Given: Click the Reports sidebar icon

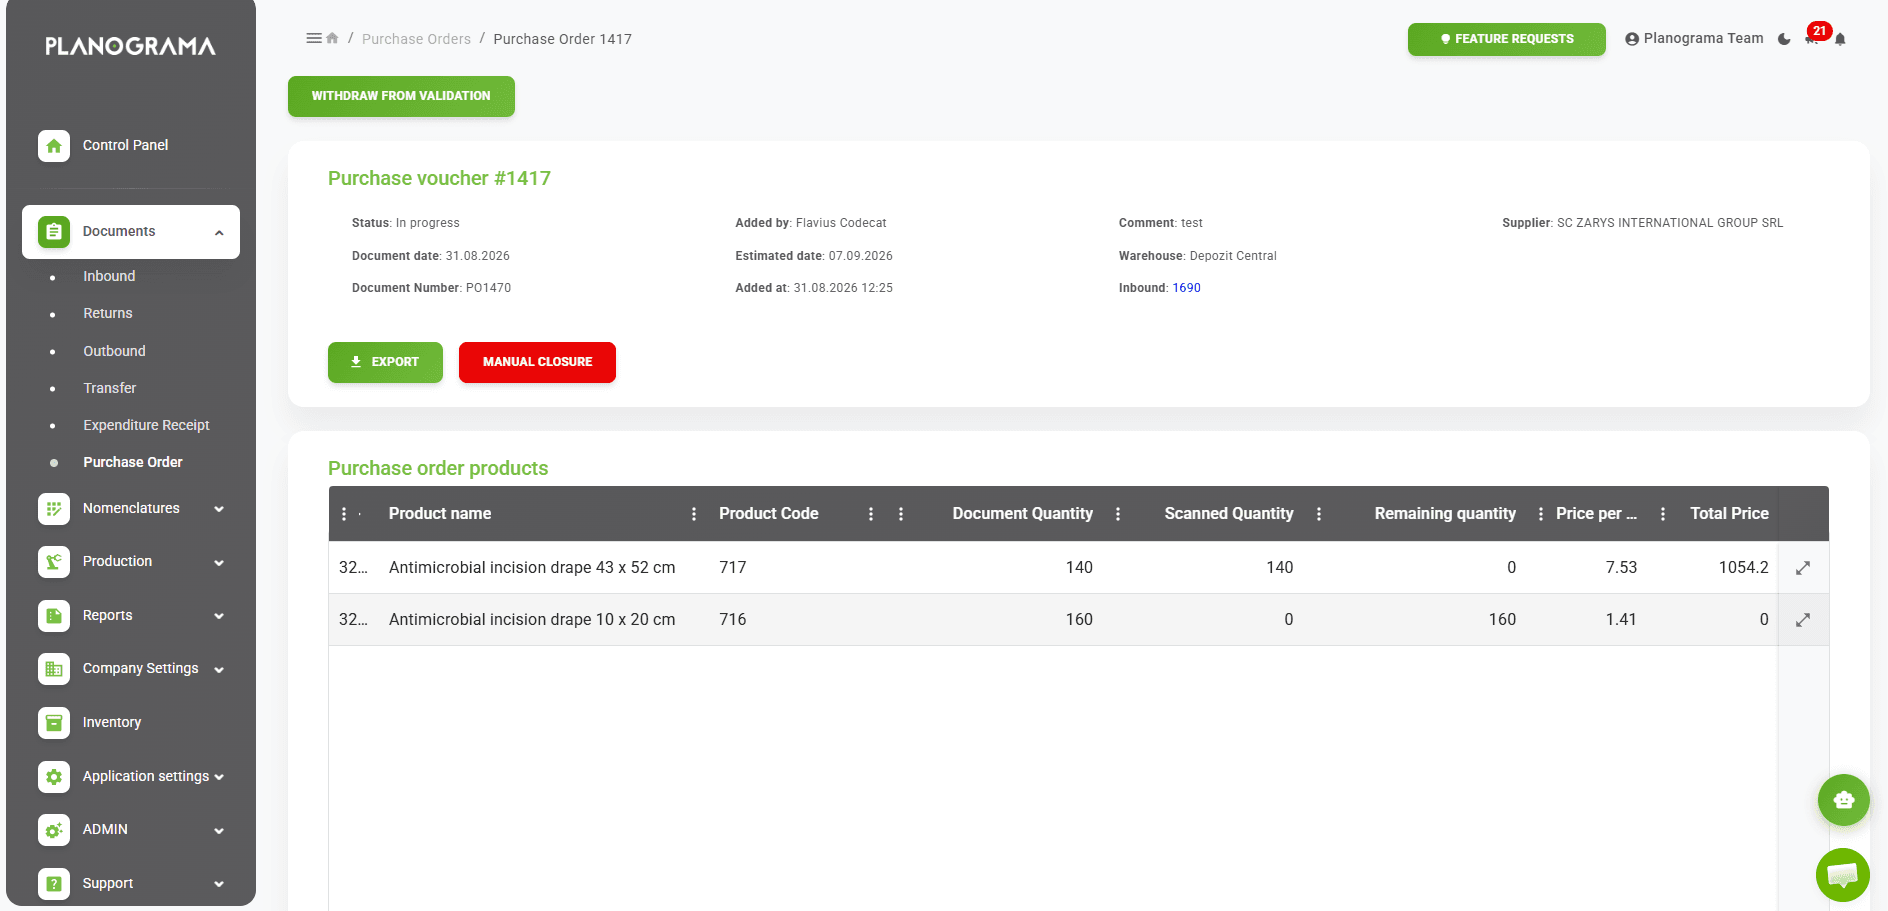Looking at the screenshot, I should [54, 616].
